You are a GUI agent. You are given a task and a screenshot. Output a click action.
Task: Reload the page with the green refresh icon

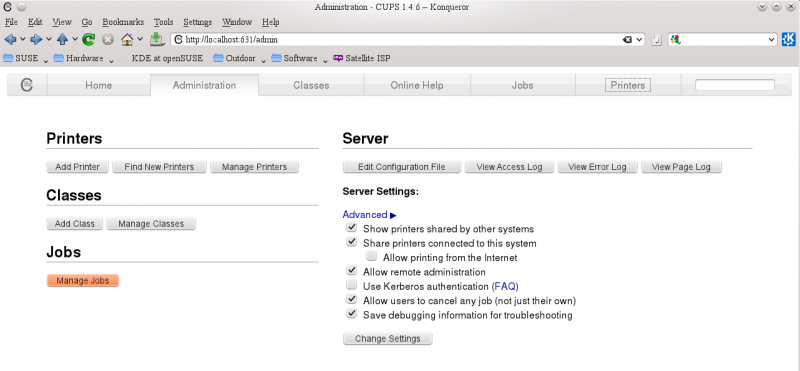pyautogui.click(x=89, y=39)
